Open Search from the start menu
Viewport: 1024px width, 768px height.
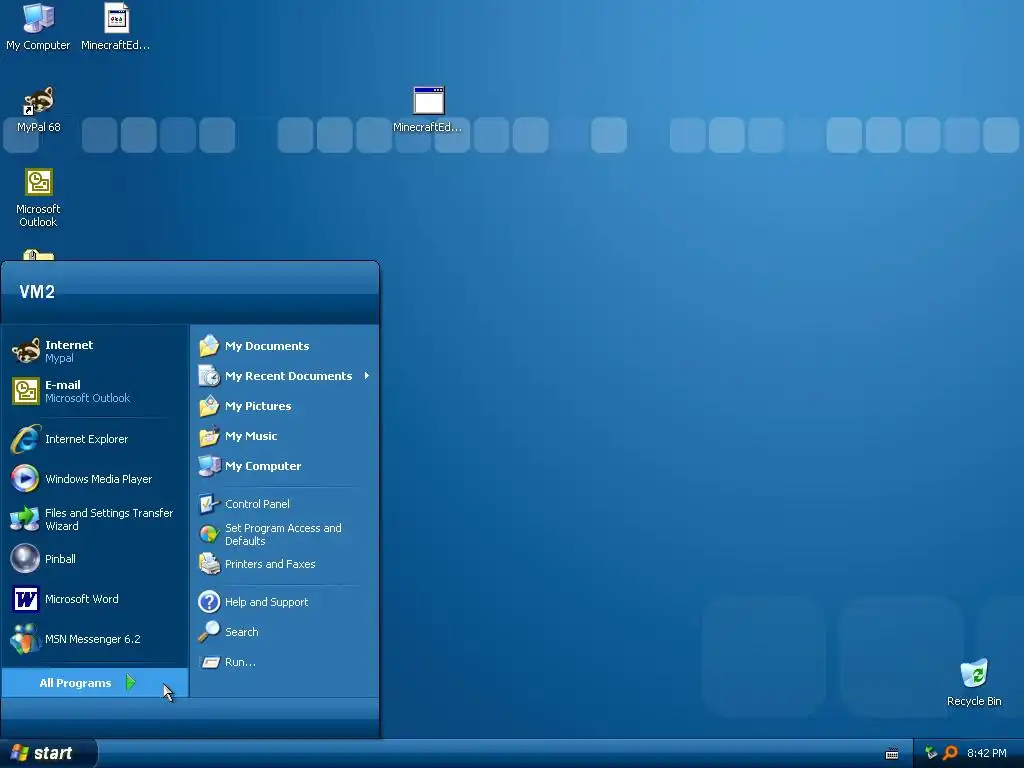(285, 632)
